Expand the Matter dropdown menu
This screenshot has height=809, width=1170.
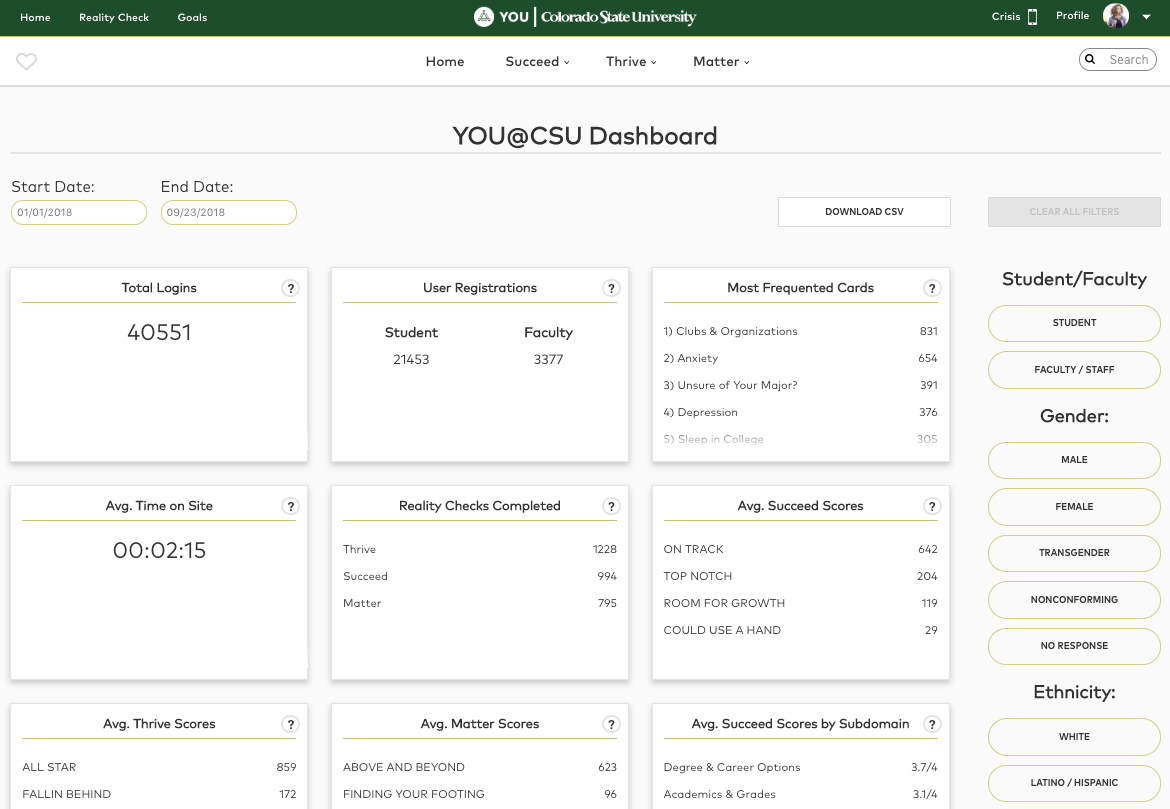click(721, 61)
